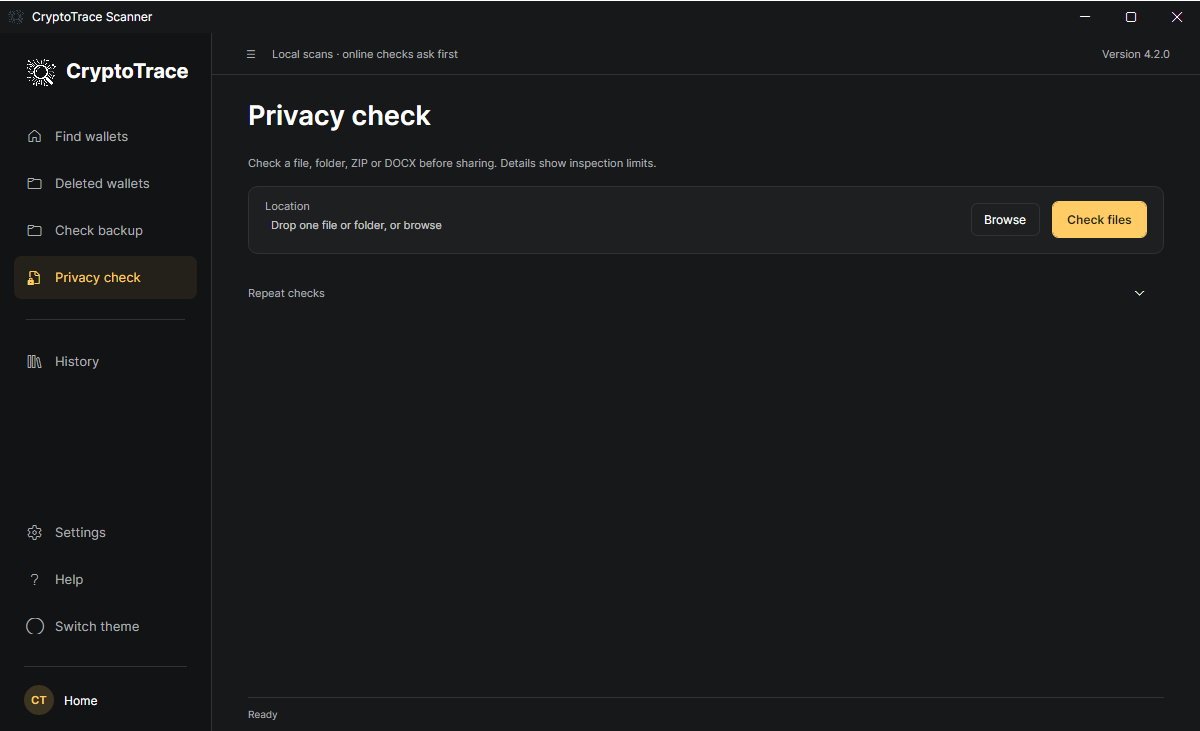Click the Deleted wallets folder icon
Screen dimensions: 1200x731
35,183
